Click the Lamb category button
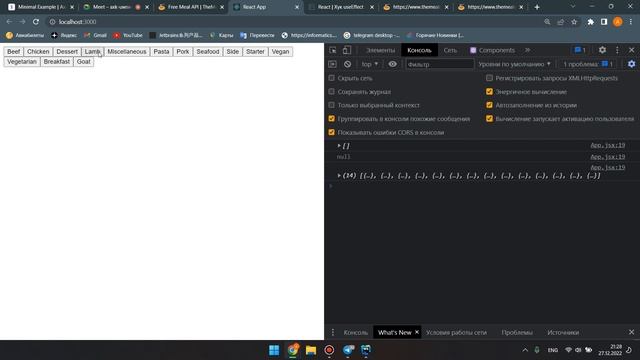The width and height of the screenshot is (640, 360). (x=93, y=51)
